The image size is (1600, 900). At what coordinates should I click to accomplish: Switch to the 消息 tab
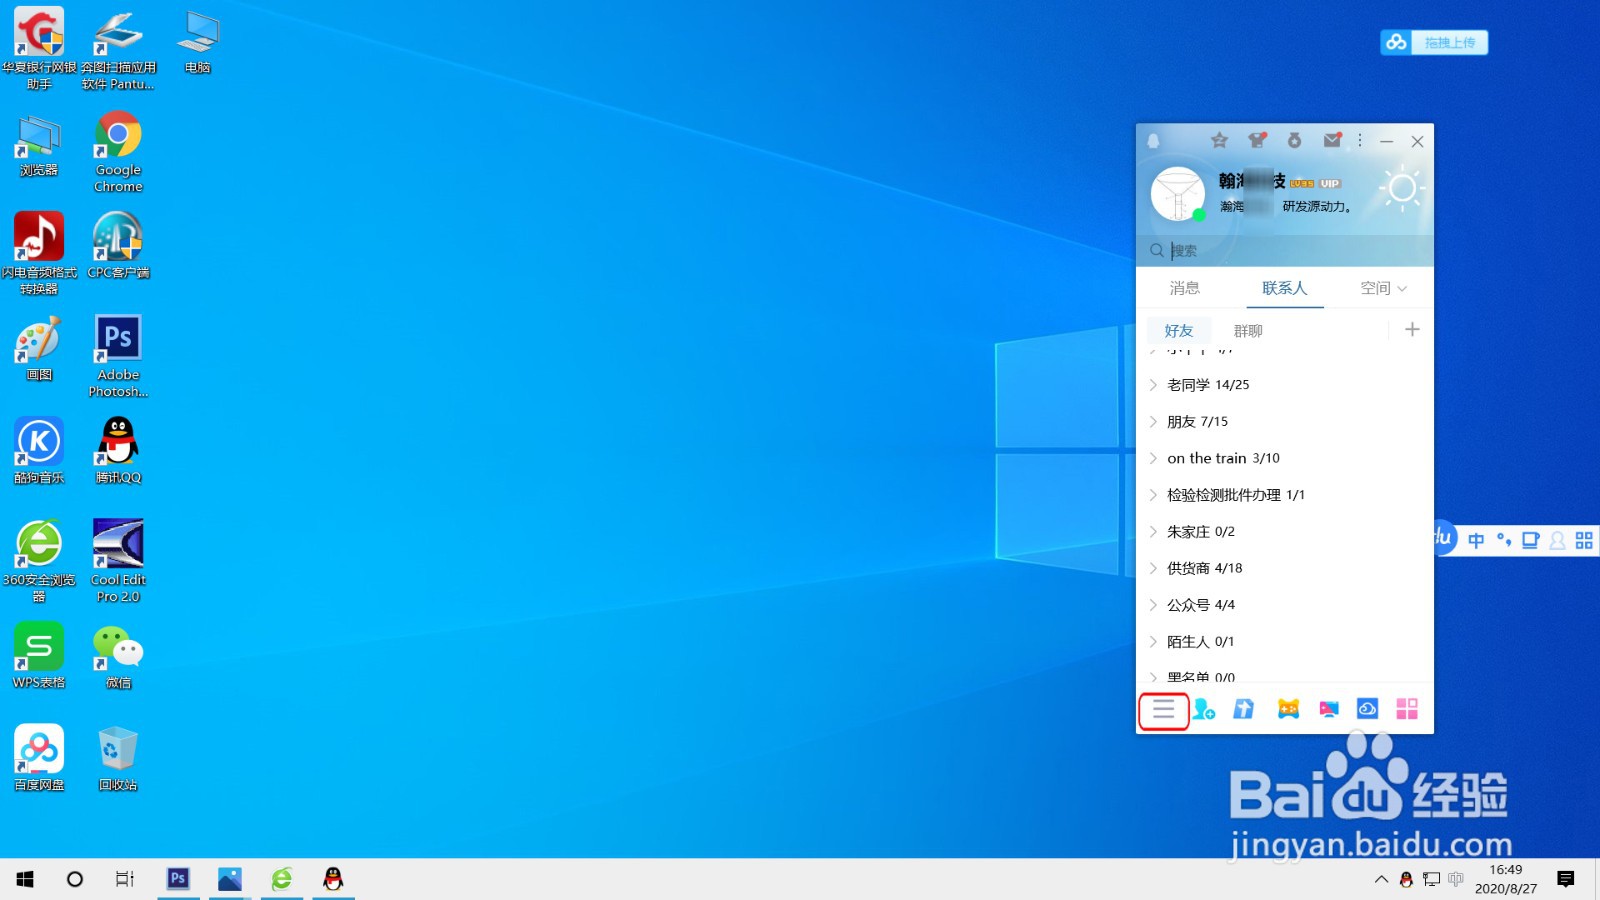point(1185,288)
